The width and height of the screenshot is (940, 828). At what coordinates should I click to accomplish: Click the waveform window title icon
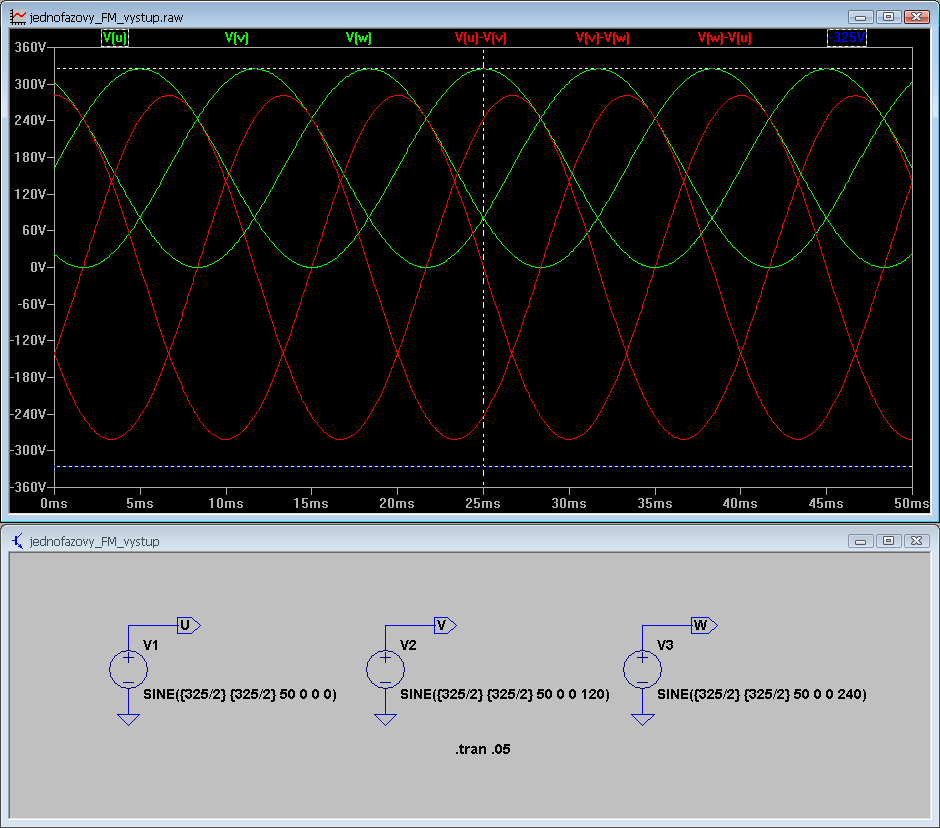pos(17,17)
